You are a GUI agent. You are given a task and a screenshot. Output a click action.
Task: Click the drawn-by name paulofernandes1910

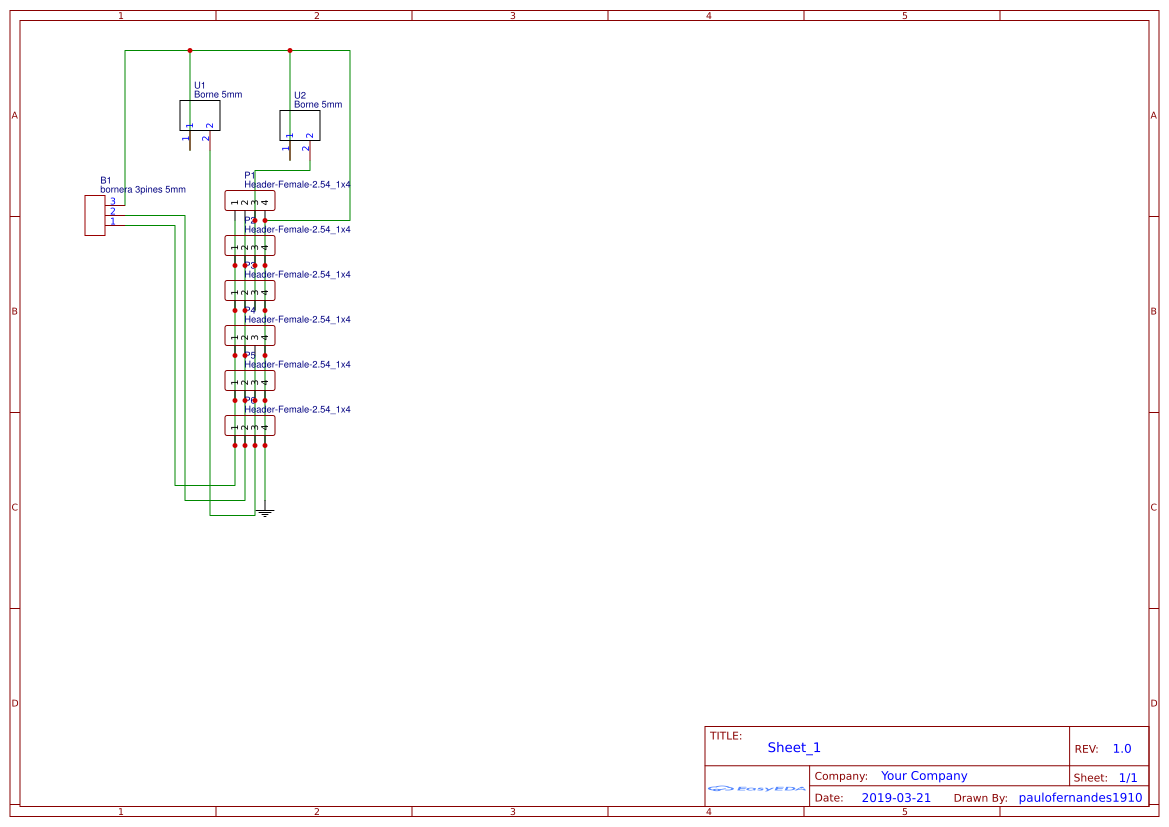point(1079,797)
